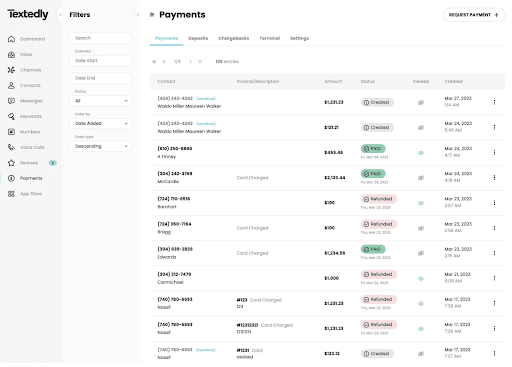
Task: Toggle viewed eye for $121.21 payment
Action: click(421, 128)
